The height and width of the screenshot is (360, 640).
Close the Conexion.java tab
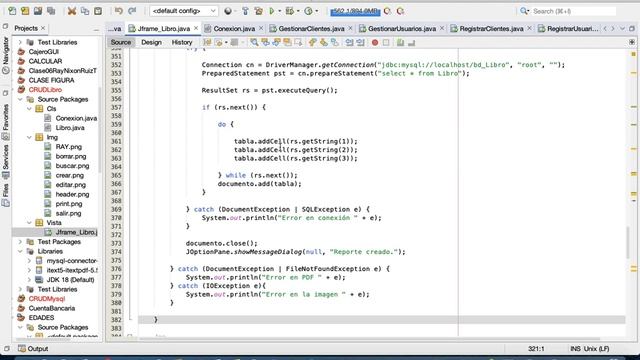click(x=261, y=28)
